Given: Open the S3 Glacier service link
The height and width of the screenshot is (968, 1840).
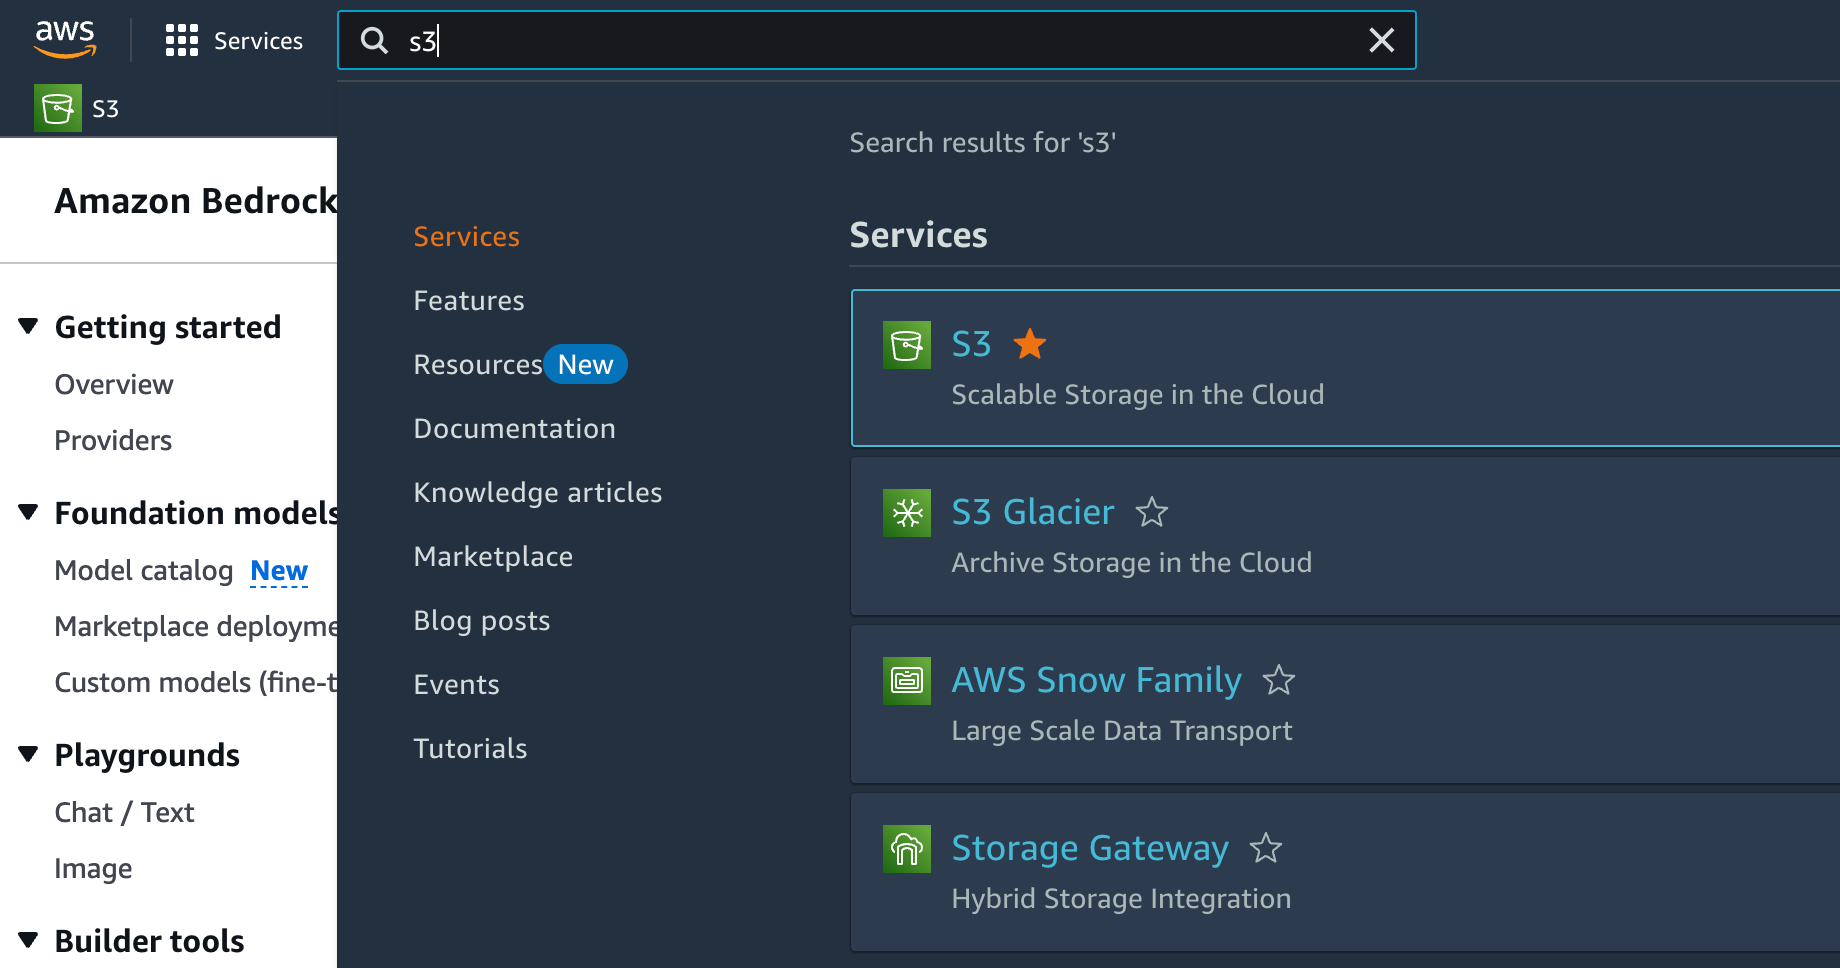Looking at the screenshot, I should (x=1032, y=512).
